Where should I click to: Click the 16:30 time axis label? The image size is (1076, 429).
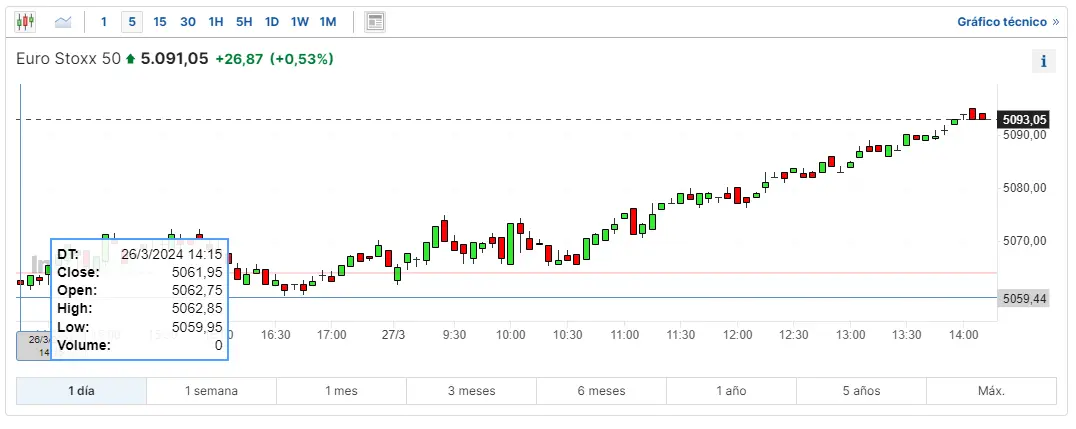point(276,334)
